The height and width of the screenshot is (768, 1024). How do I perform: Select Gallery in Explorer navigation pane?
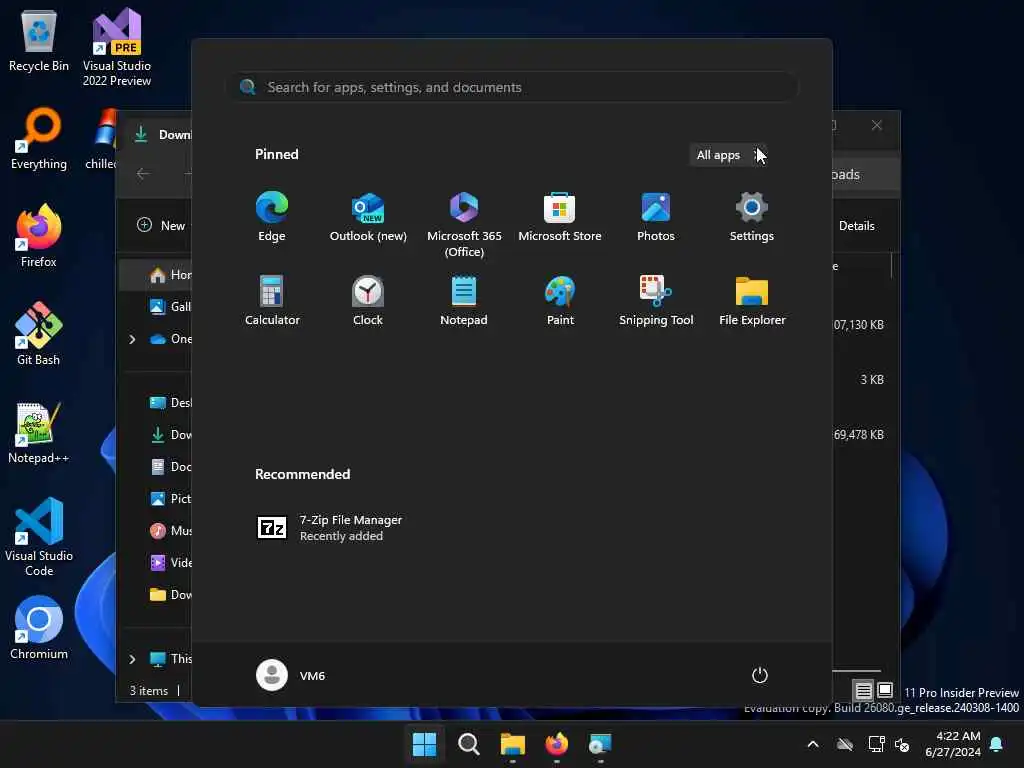pos(170,307)
